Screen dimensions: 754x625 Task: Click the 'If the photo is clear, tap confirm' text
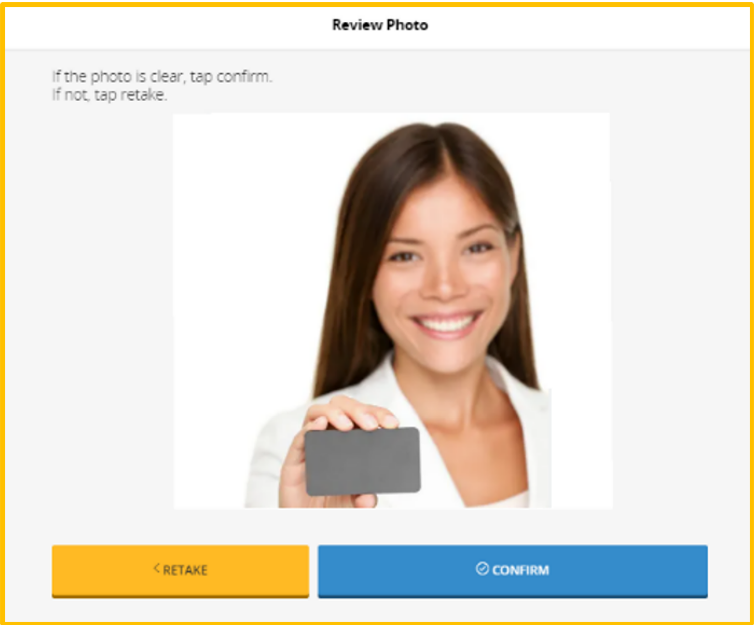[x=162, y=76]
